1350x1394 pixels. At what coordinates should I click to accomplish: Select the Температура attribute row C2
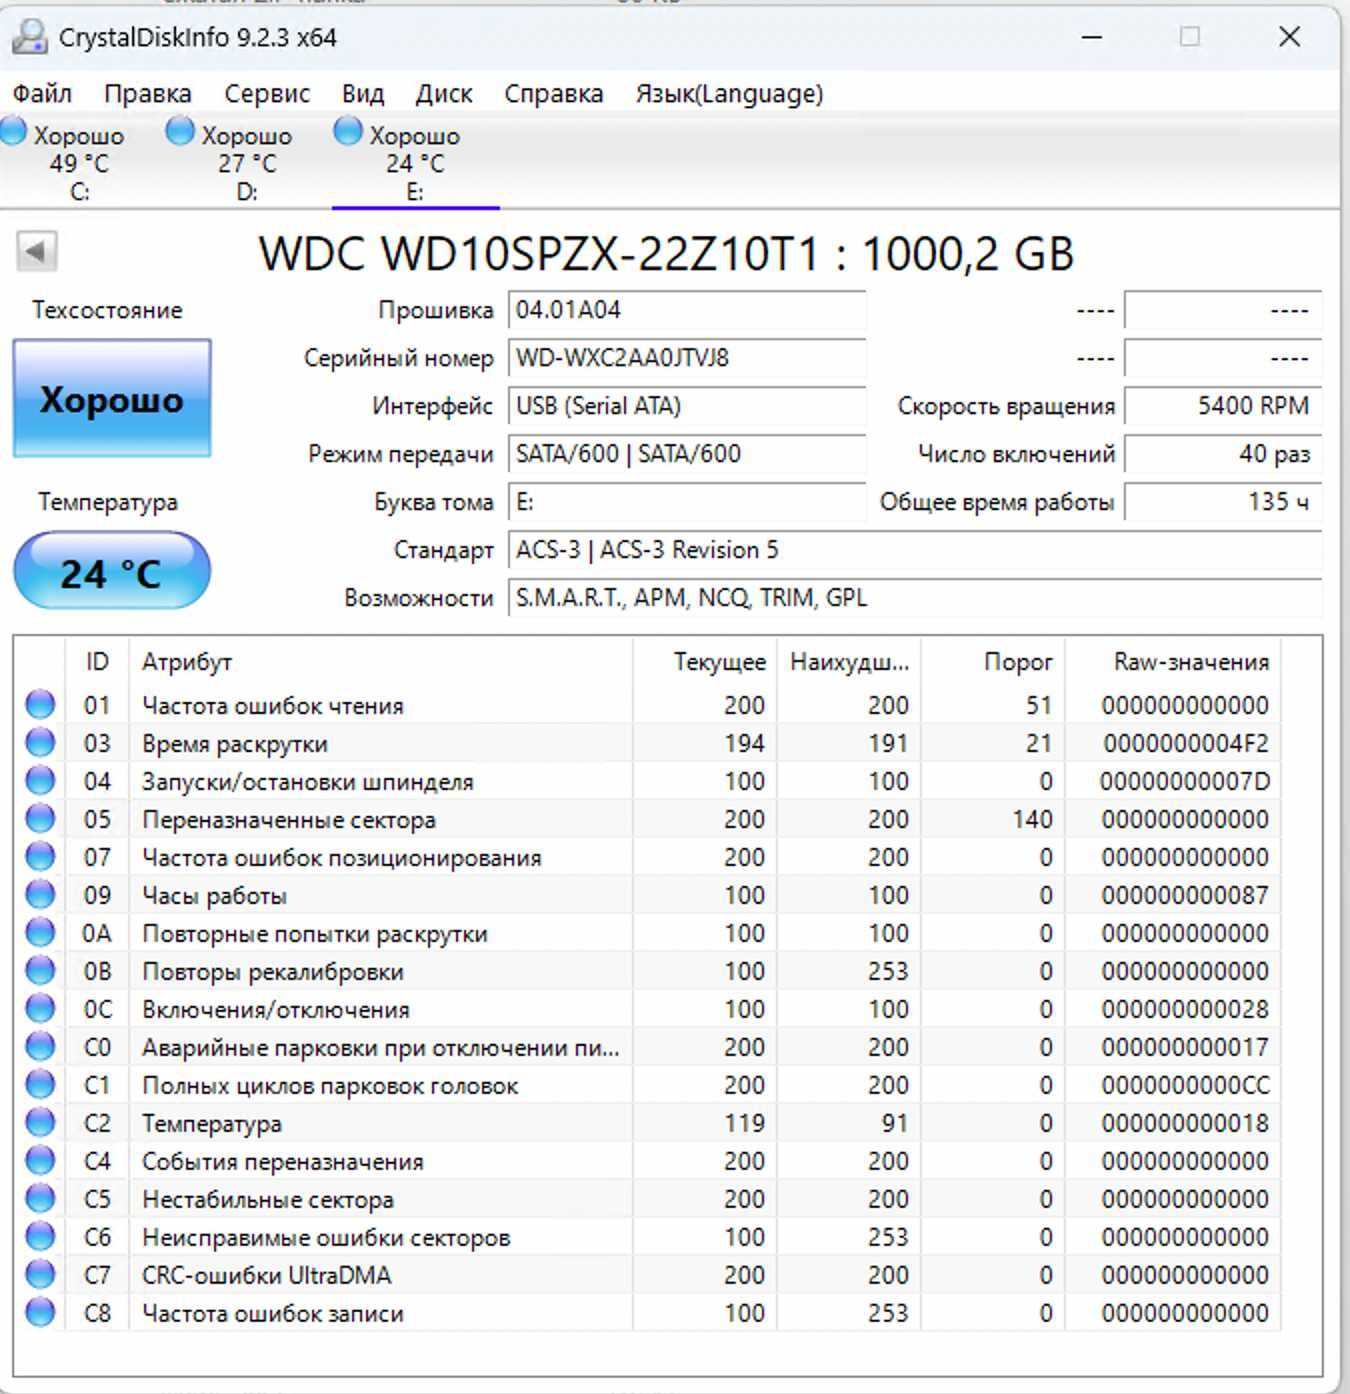(650, 1123)
